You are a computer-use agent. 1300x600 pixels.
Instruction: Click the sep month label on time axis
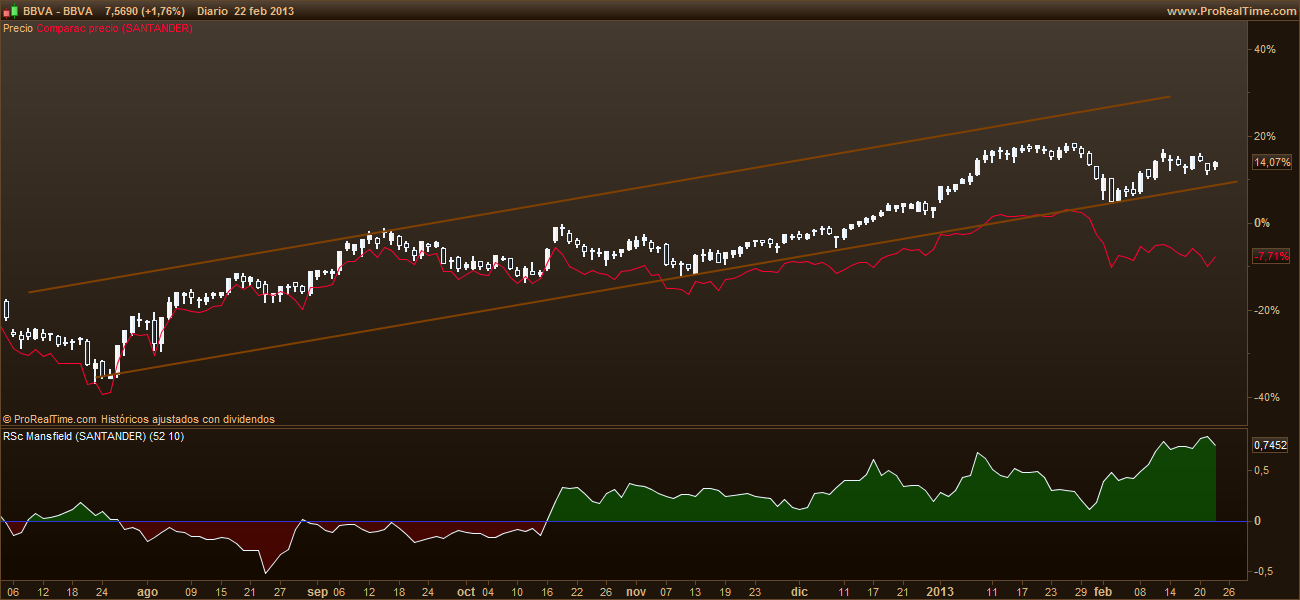318,591
